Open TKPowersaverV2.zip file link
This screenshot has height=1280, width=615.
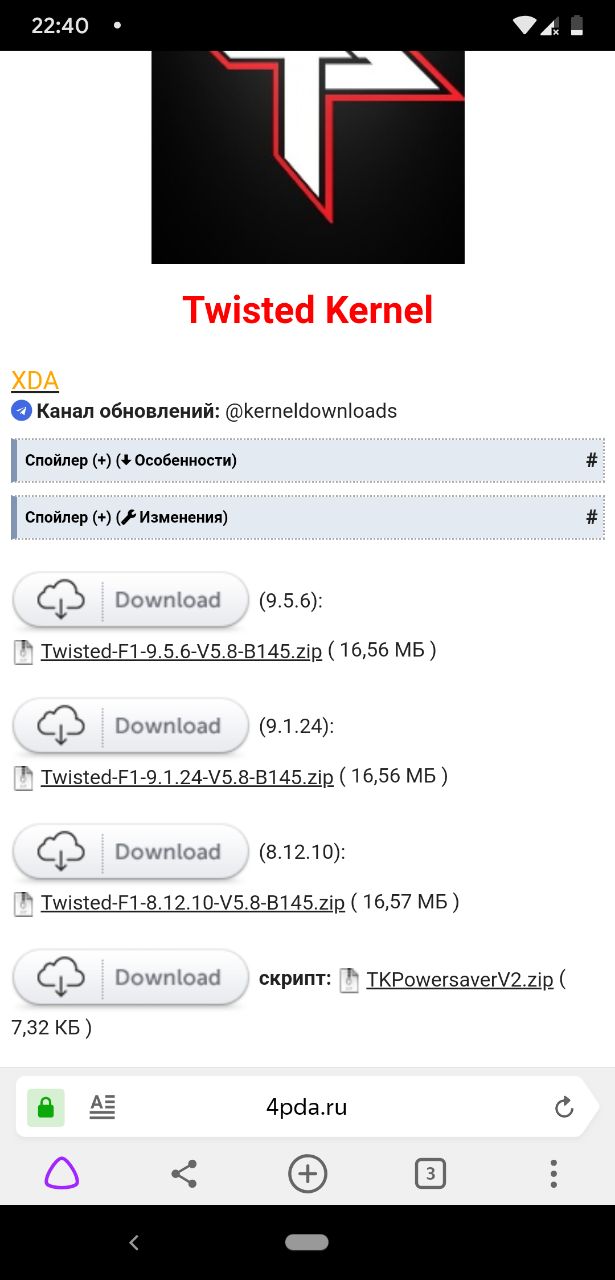(460, 980)
